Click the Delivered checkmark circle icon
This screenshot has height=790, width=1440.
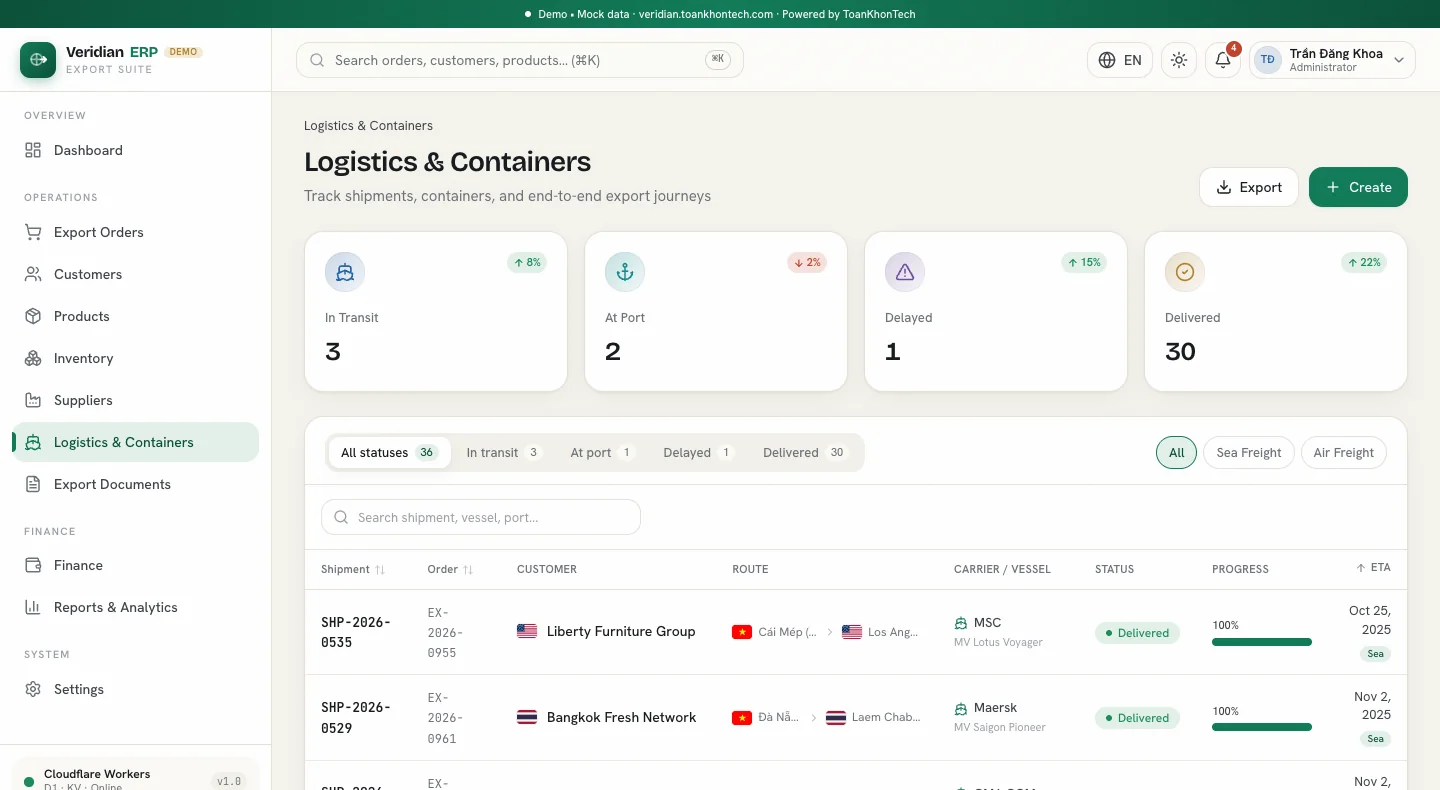point(1185,272)
